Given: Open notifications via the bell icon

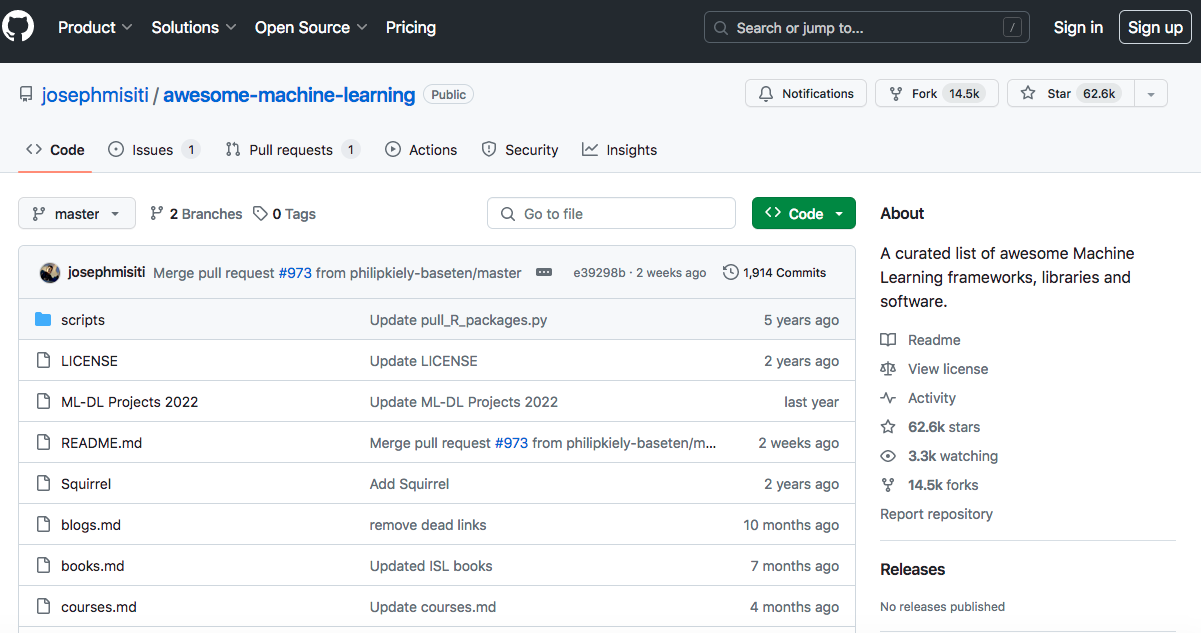Looking at the screenshot, I should point(766,93).
